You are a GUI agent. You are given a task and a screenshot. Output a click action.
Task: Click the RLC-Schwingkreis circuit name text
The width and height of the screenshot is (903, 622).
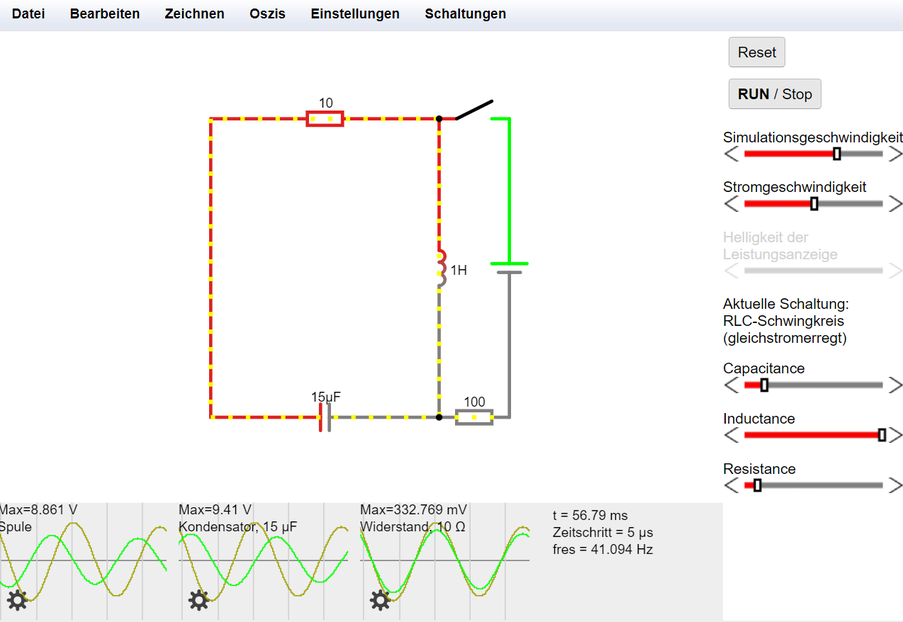click(x=783, y=321)
